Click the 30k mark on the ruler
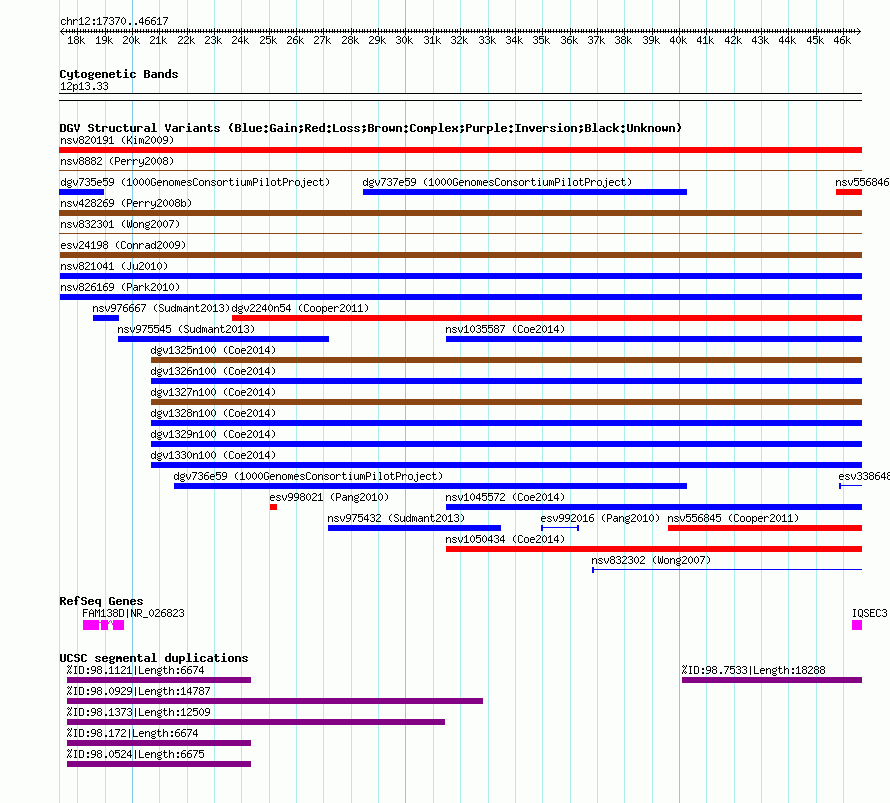This screenshot has width=890, height=803. (x=405, y=40)
